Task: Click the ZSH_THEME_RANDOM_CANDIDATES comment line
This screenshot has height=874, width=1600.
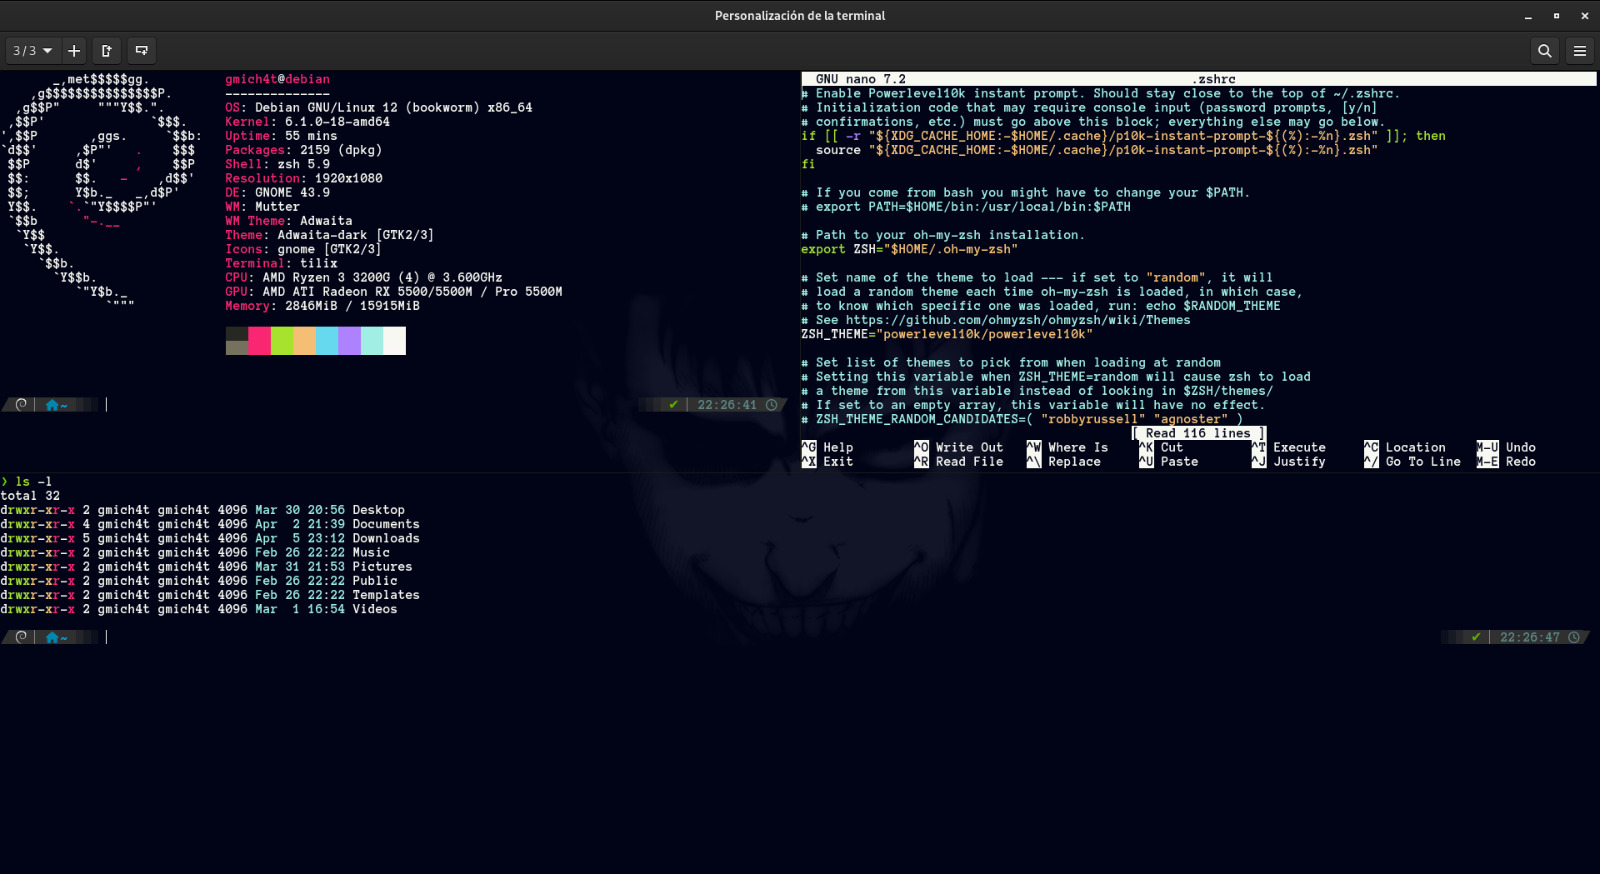Action: (1022, 419)
